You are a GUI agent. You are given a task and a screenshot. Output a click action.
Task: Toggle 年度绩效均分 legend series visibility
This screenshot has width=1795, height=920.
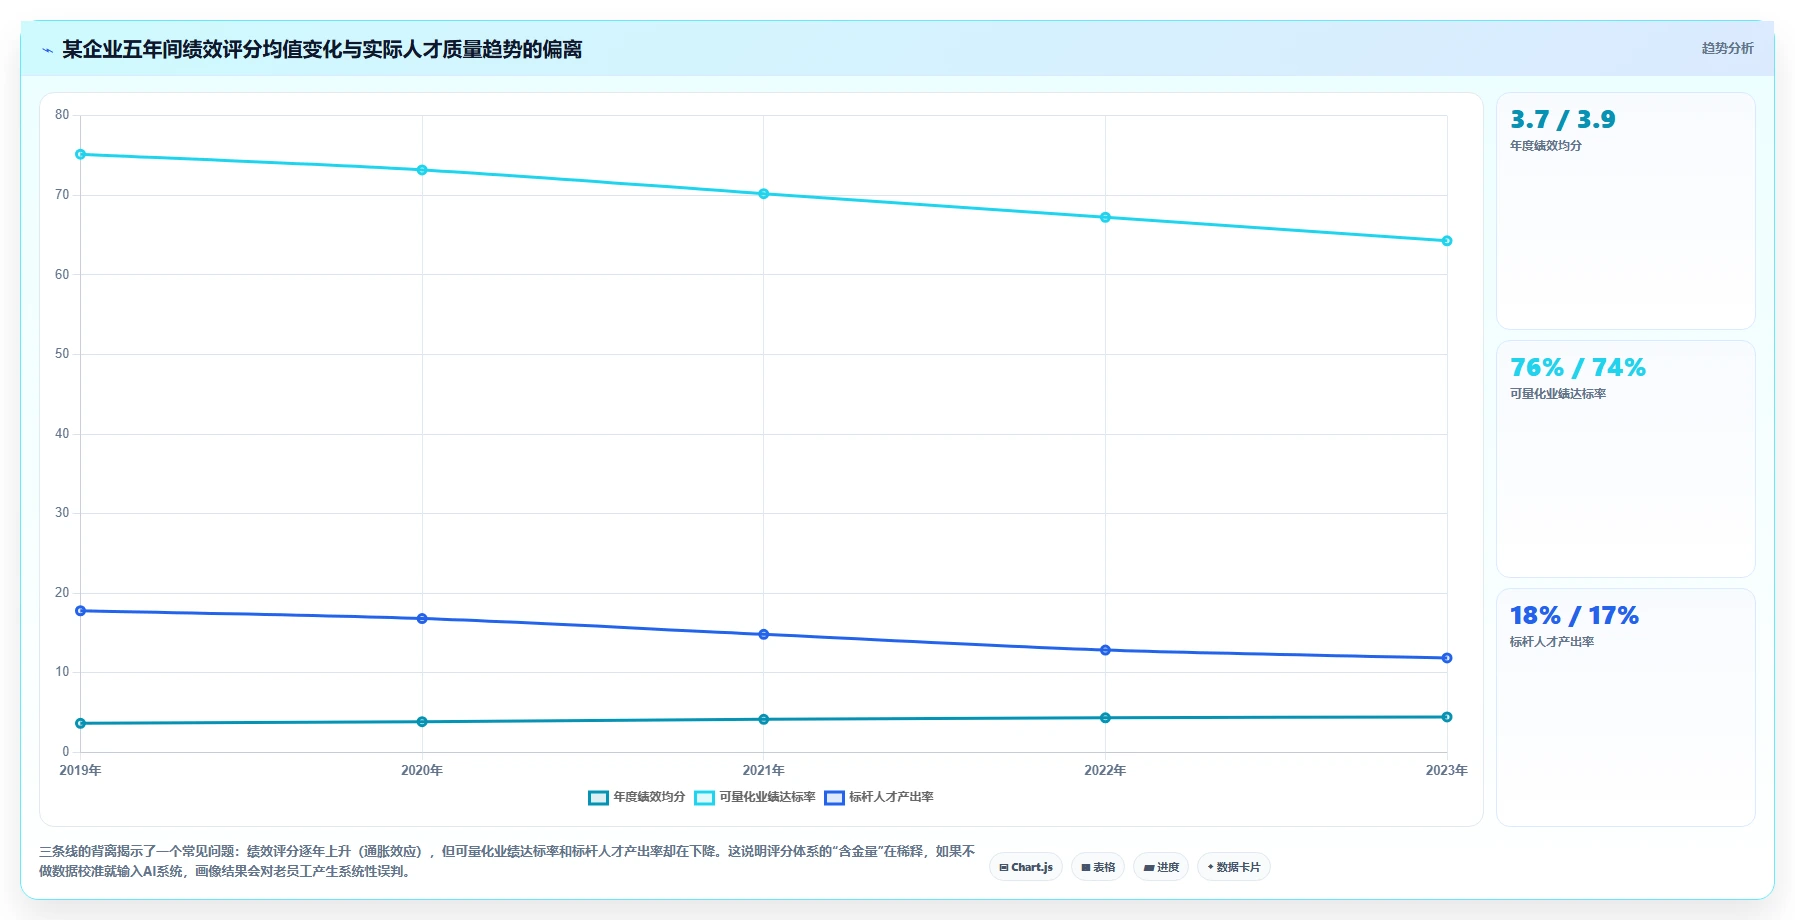637,797
